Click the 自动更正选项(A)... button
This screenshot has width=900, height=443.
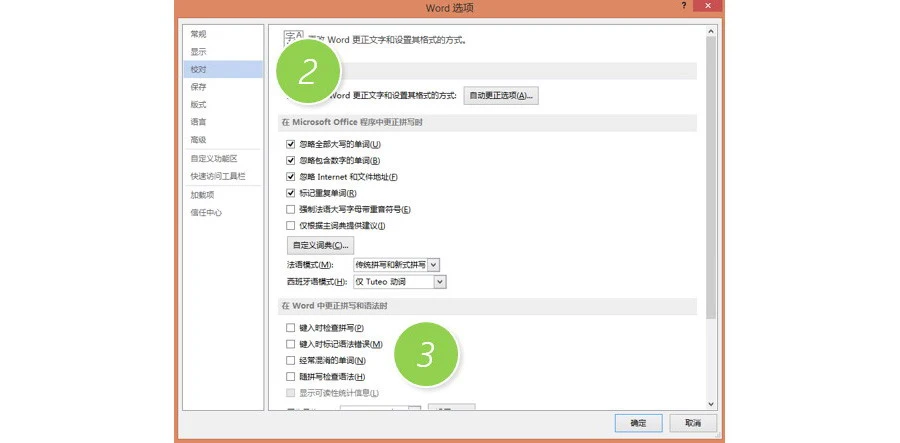pyautogui.click(x=501, y=95)
